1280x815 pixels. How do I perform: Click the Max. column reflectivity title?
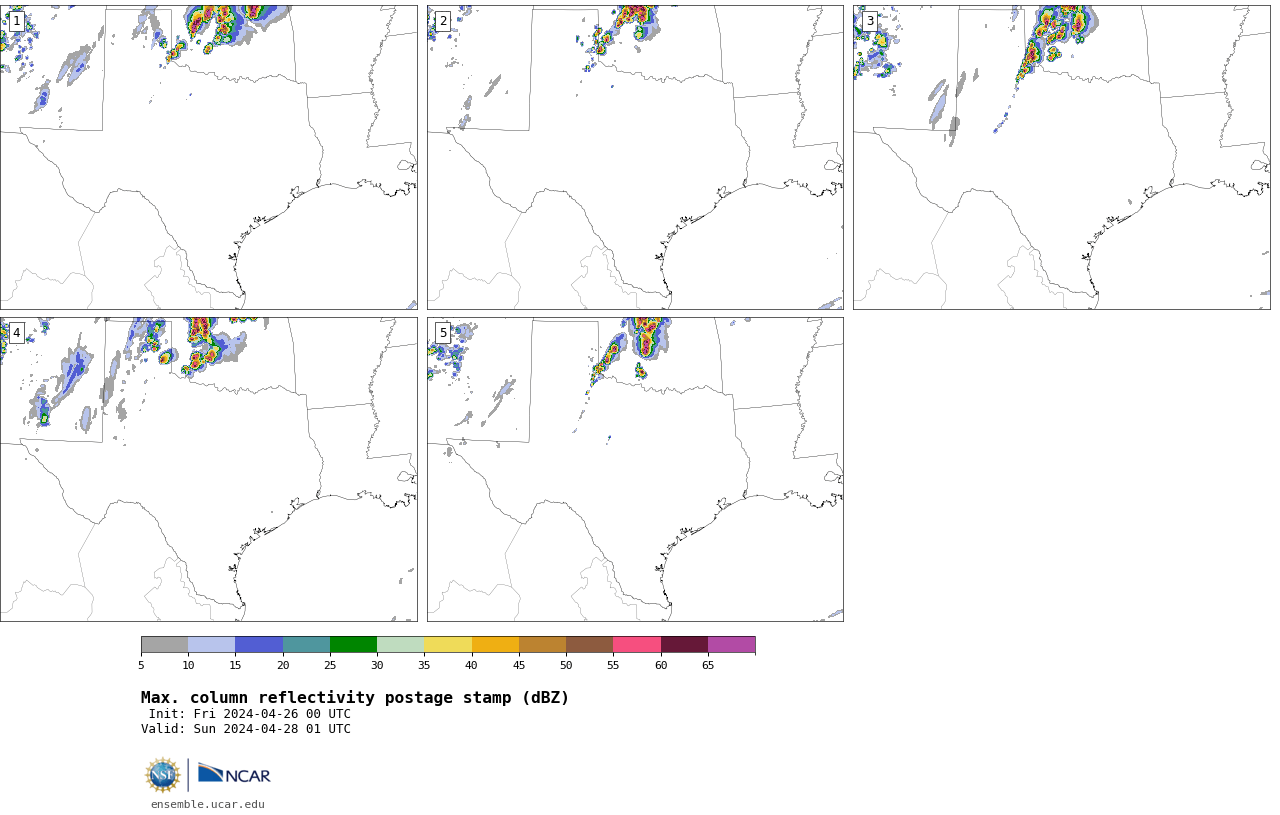355,698
